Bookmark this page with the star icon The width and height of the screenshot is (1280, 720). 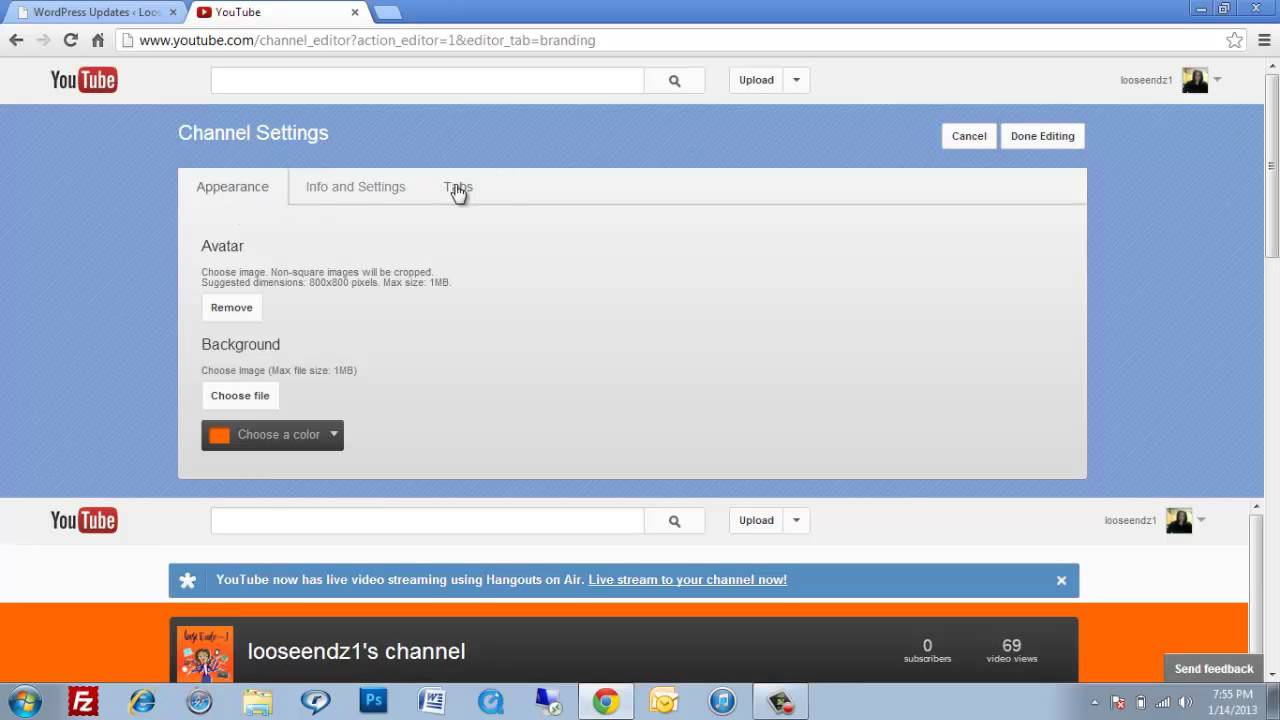point(1235,40)
